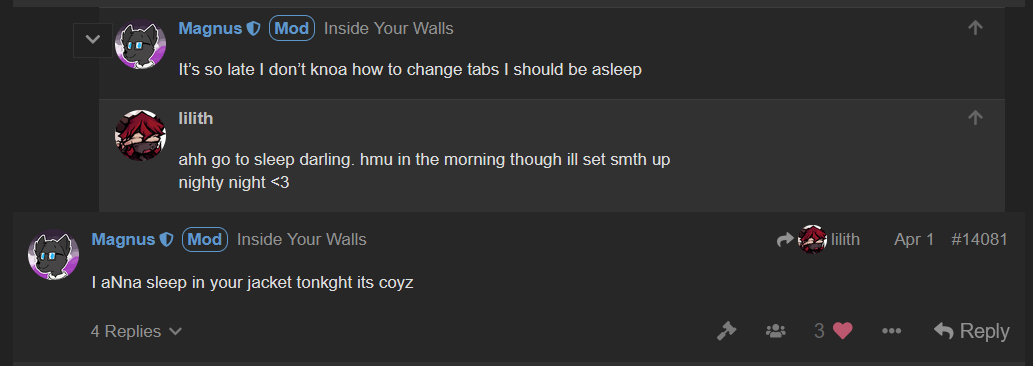Open admin tools hammer icon
Viewport: 1033px width, 366px height.
click(726, 331)
